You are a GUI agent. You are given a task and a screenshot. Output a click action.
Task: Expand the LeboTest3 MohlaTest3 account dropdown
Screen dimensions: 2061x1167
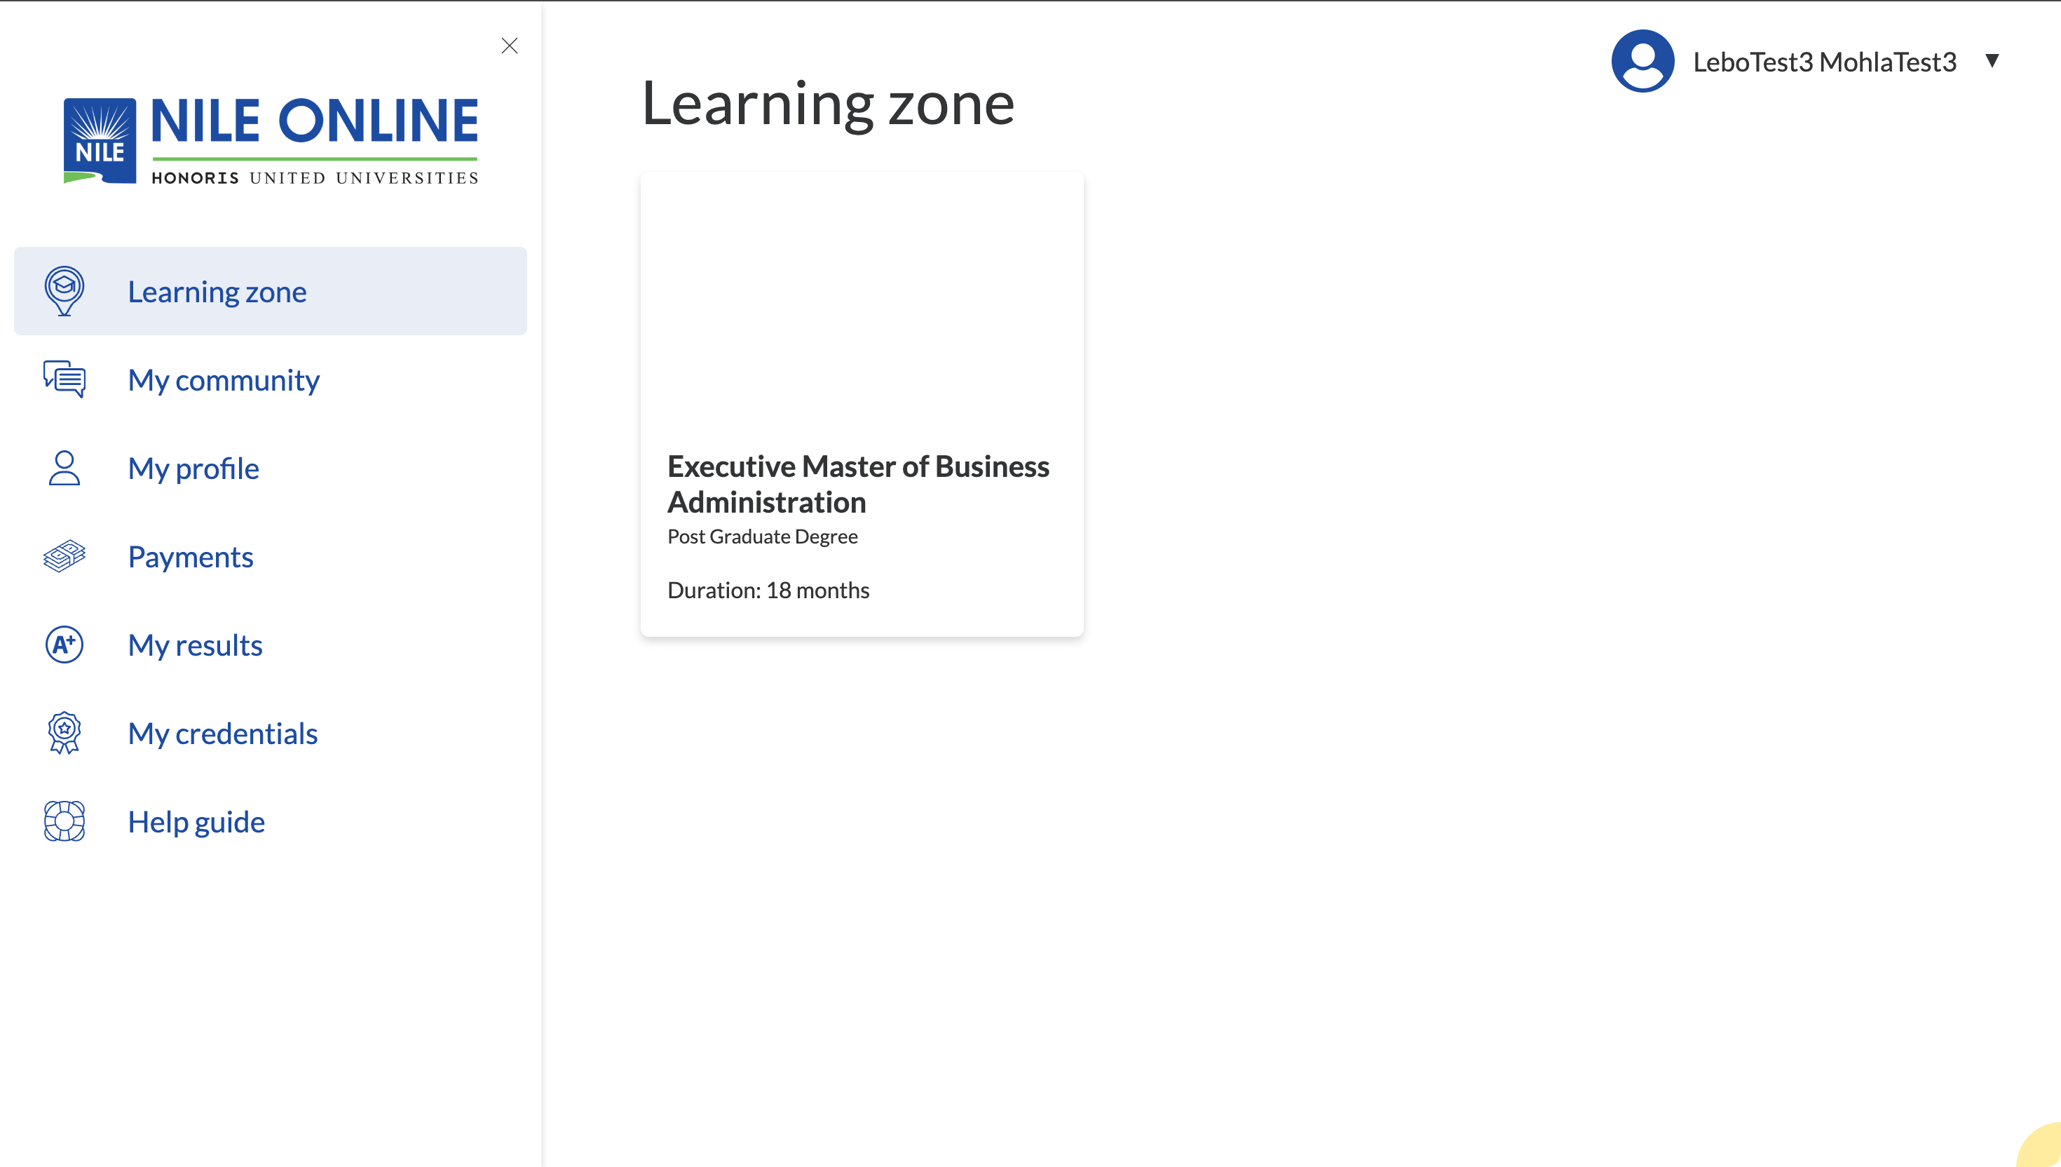click(1826, 61)
